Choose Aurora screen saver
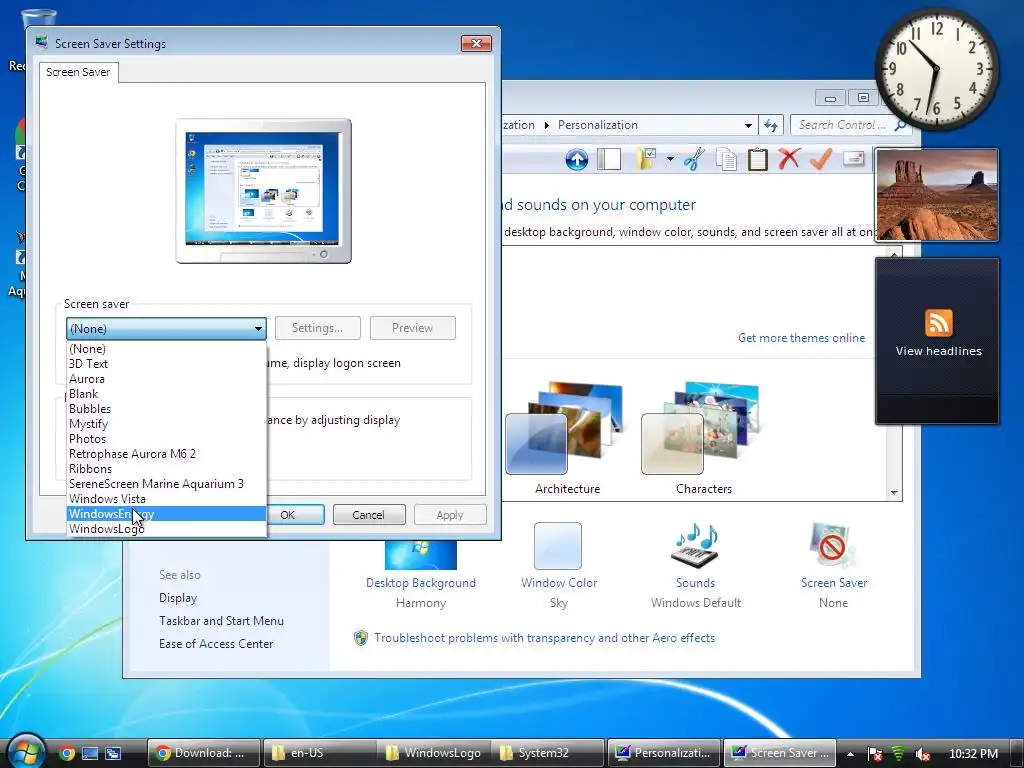This screenshot has height=768, width=1024. [166, 379]
